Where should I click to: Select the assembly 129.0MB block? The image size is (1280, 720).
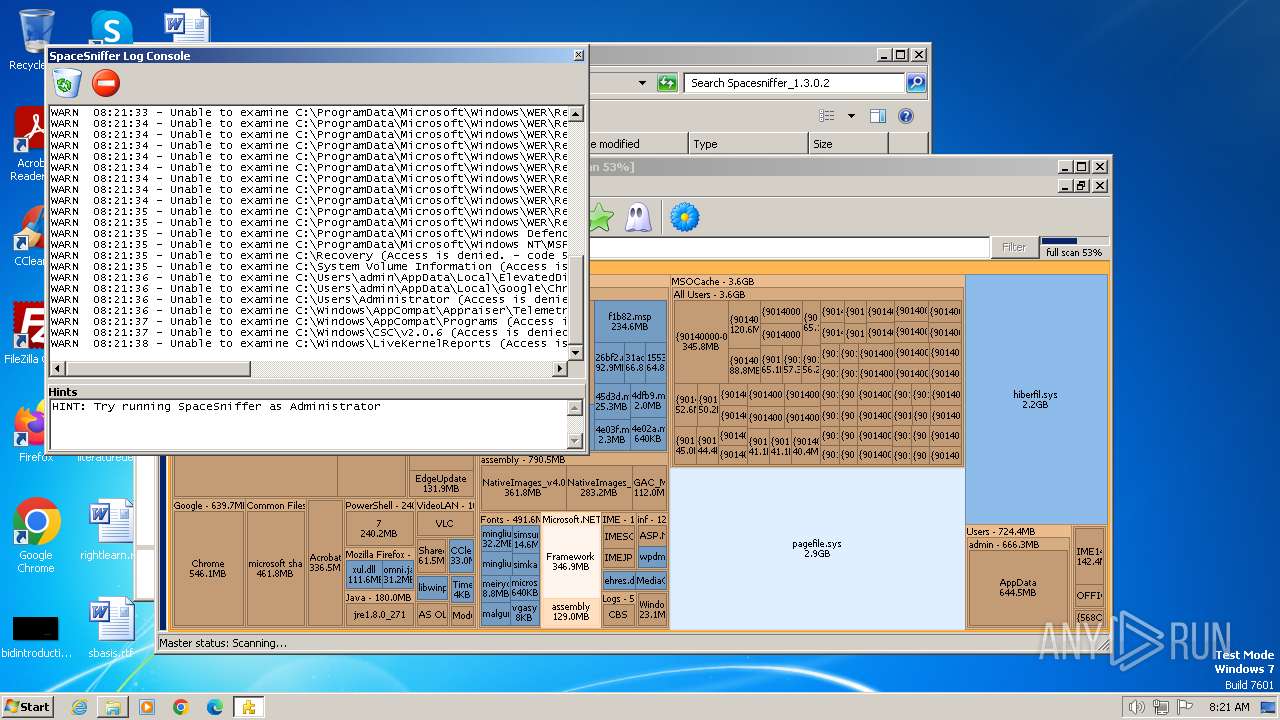pyautogui.click(x=571, y=612)
